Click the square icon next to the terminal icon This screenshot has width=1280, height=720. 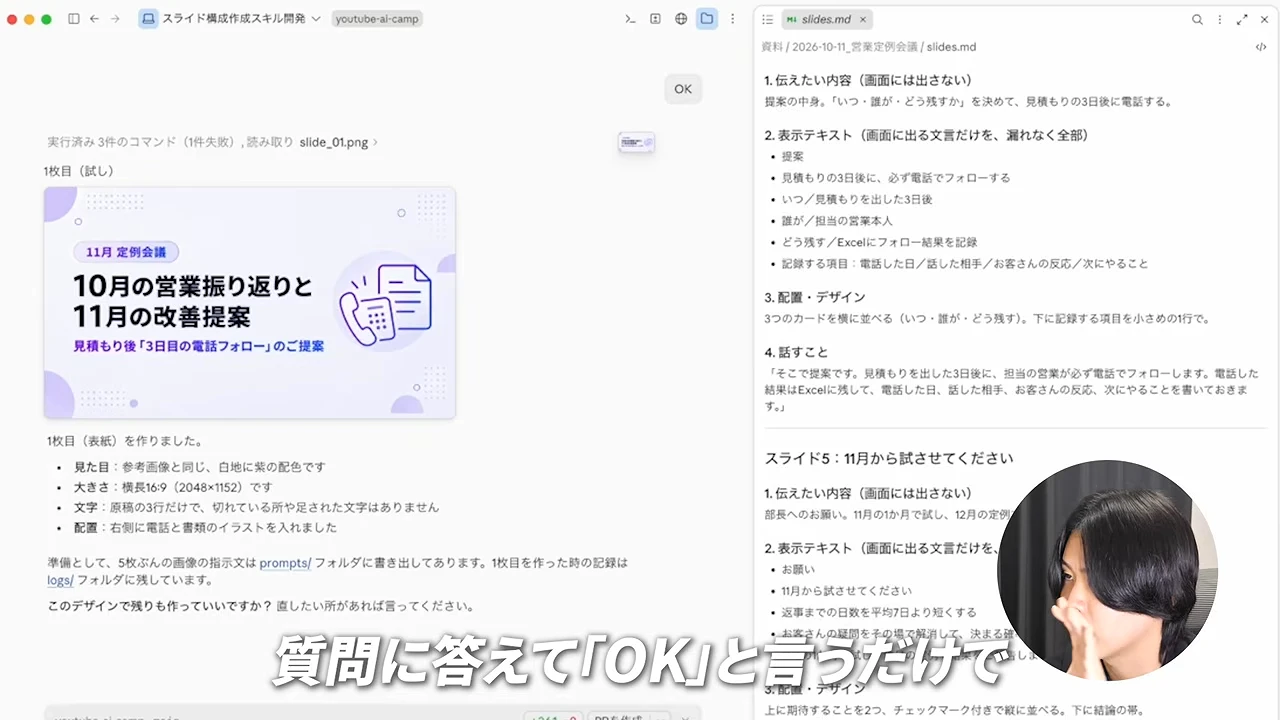[656, 19]
